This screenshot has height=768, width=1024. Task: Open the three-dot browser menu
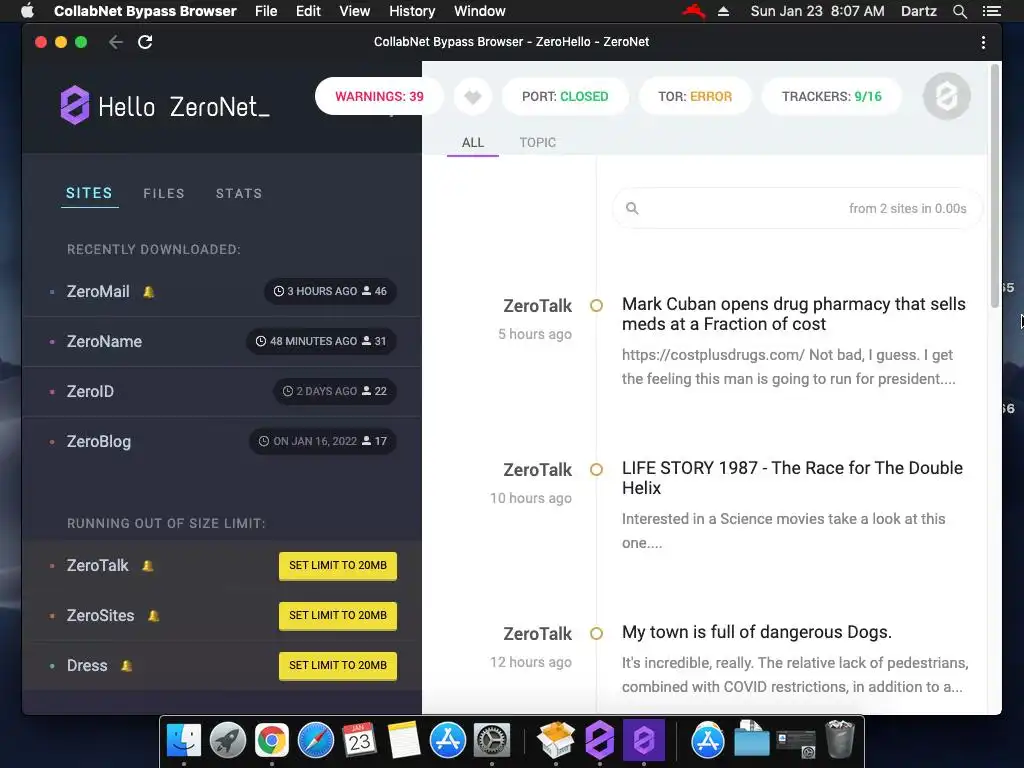coord(983,42)
